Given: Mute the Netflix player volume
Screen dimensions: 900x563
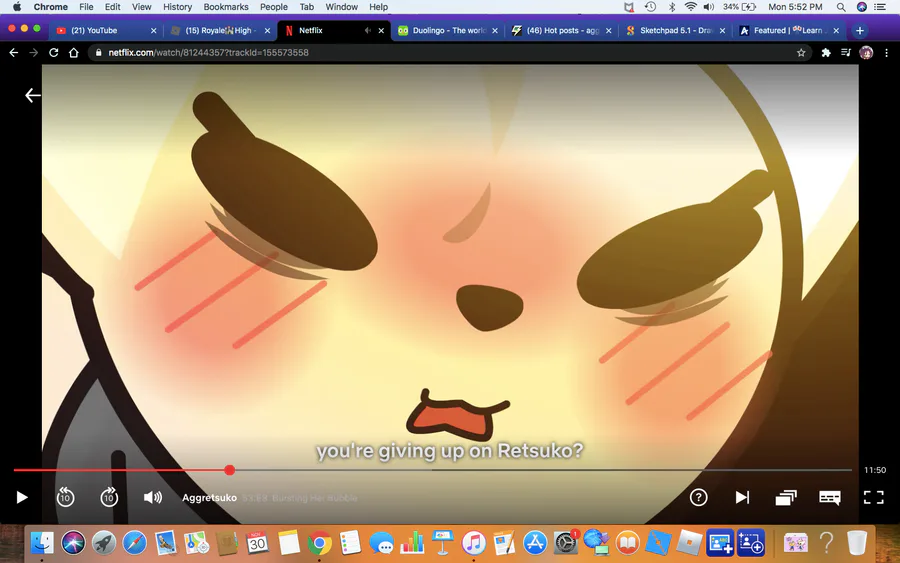Looking at the screenshot, I should point(153,497).
